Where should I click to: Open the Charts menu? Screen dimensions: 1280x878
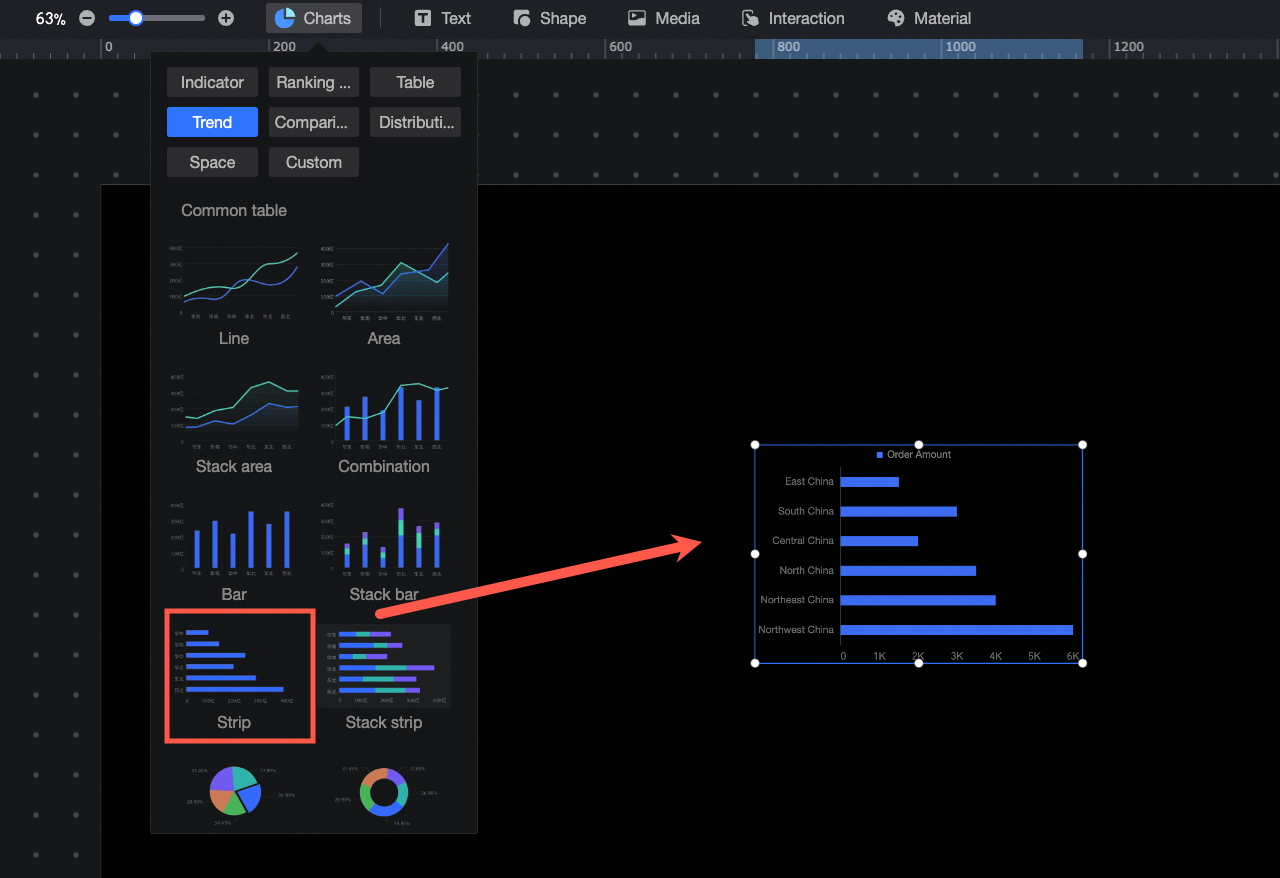(314, 18)
